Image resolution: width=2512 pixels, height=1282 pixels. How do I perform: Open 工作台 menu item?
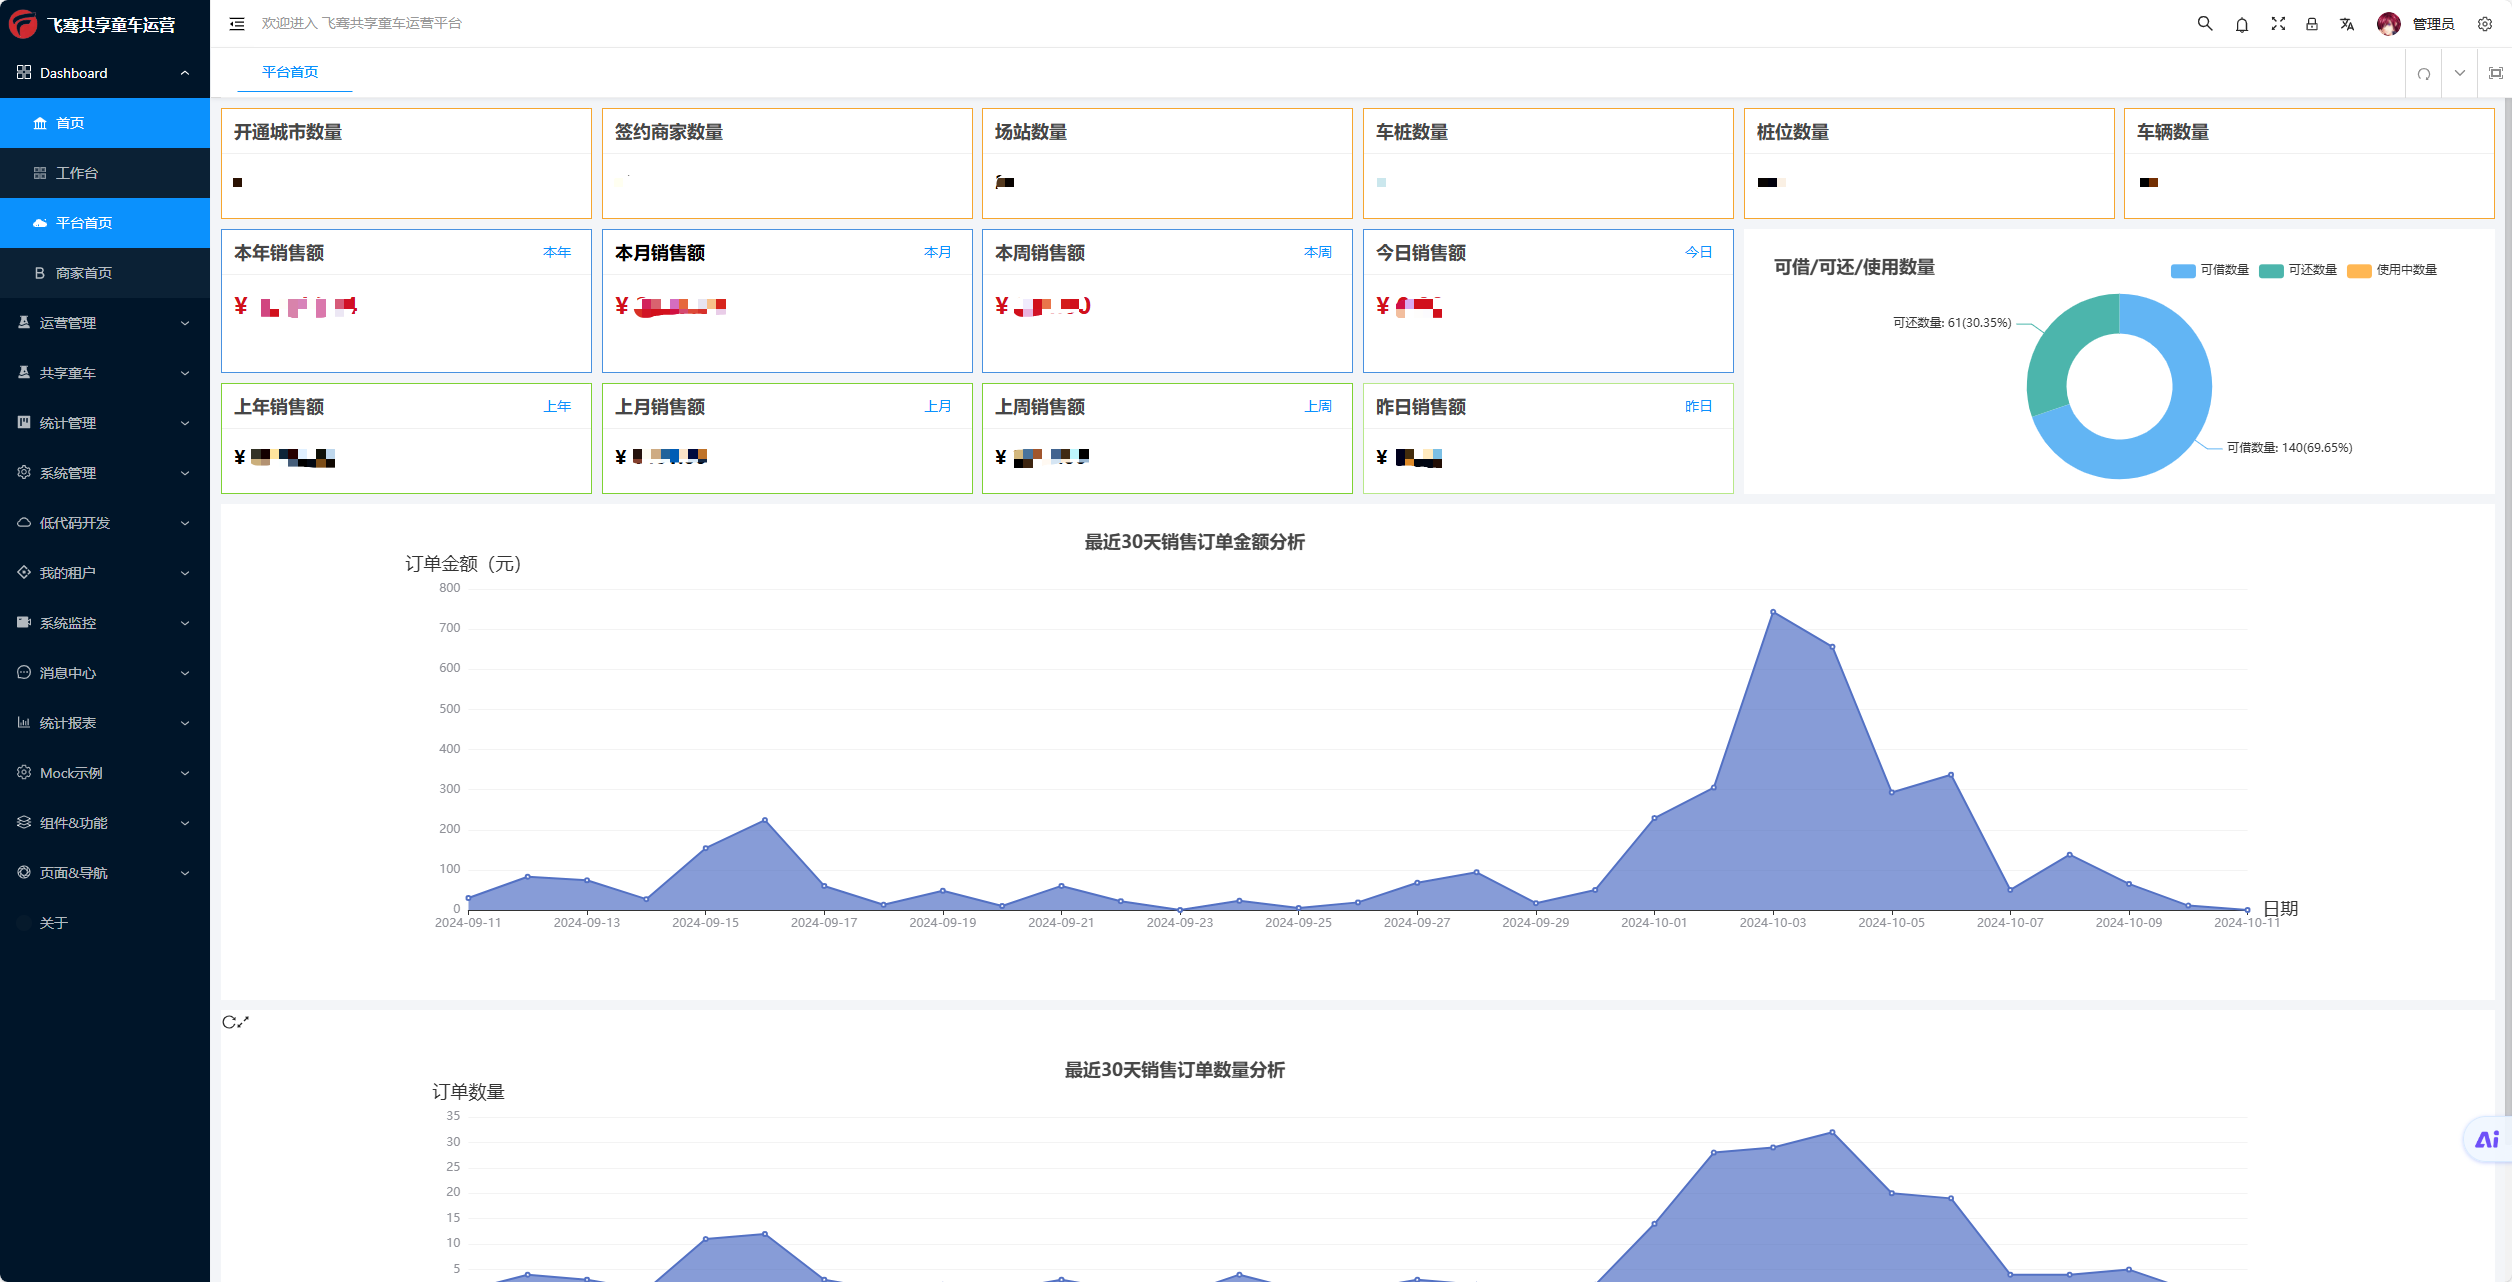click(x=105, y=173)
